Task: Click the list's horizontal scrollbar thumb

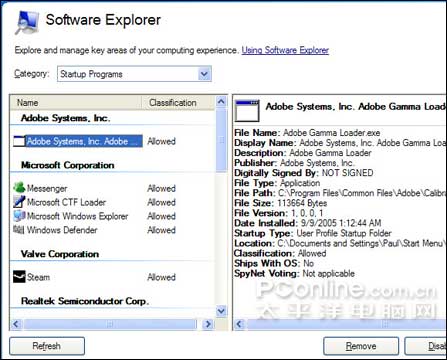Action: click(110, 324)
